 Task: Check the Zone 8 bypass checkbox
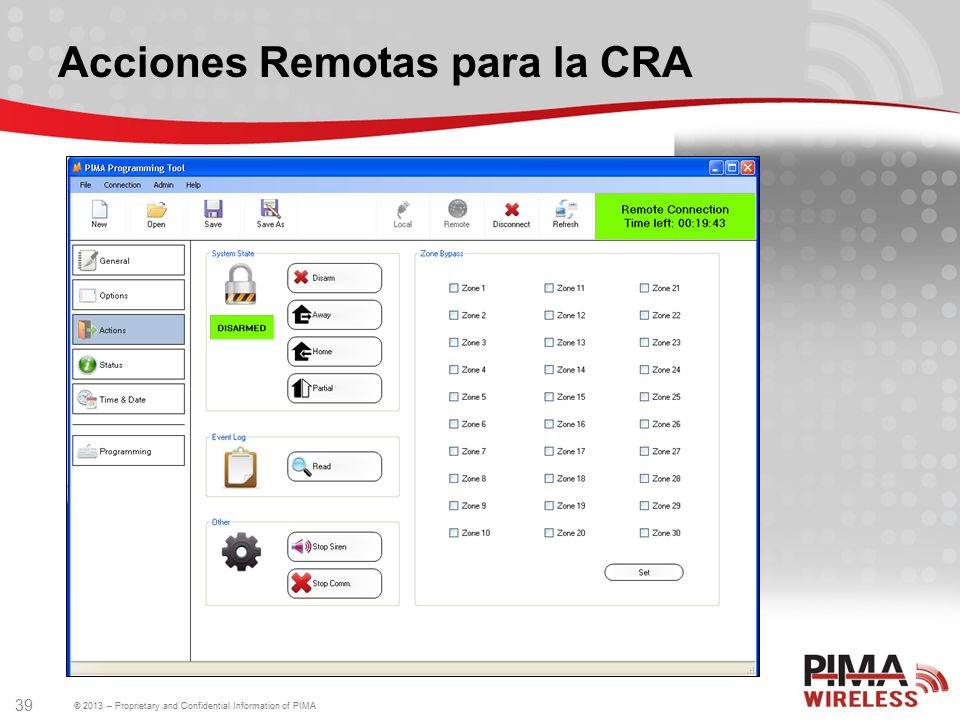(x=454, y=478)
